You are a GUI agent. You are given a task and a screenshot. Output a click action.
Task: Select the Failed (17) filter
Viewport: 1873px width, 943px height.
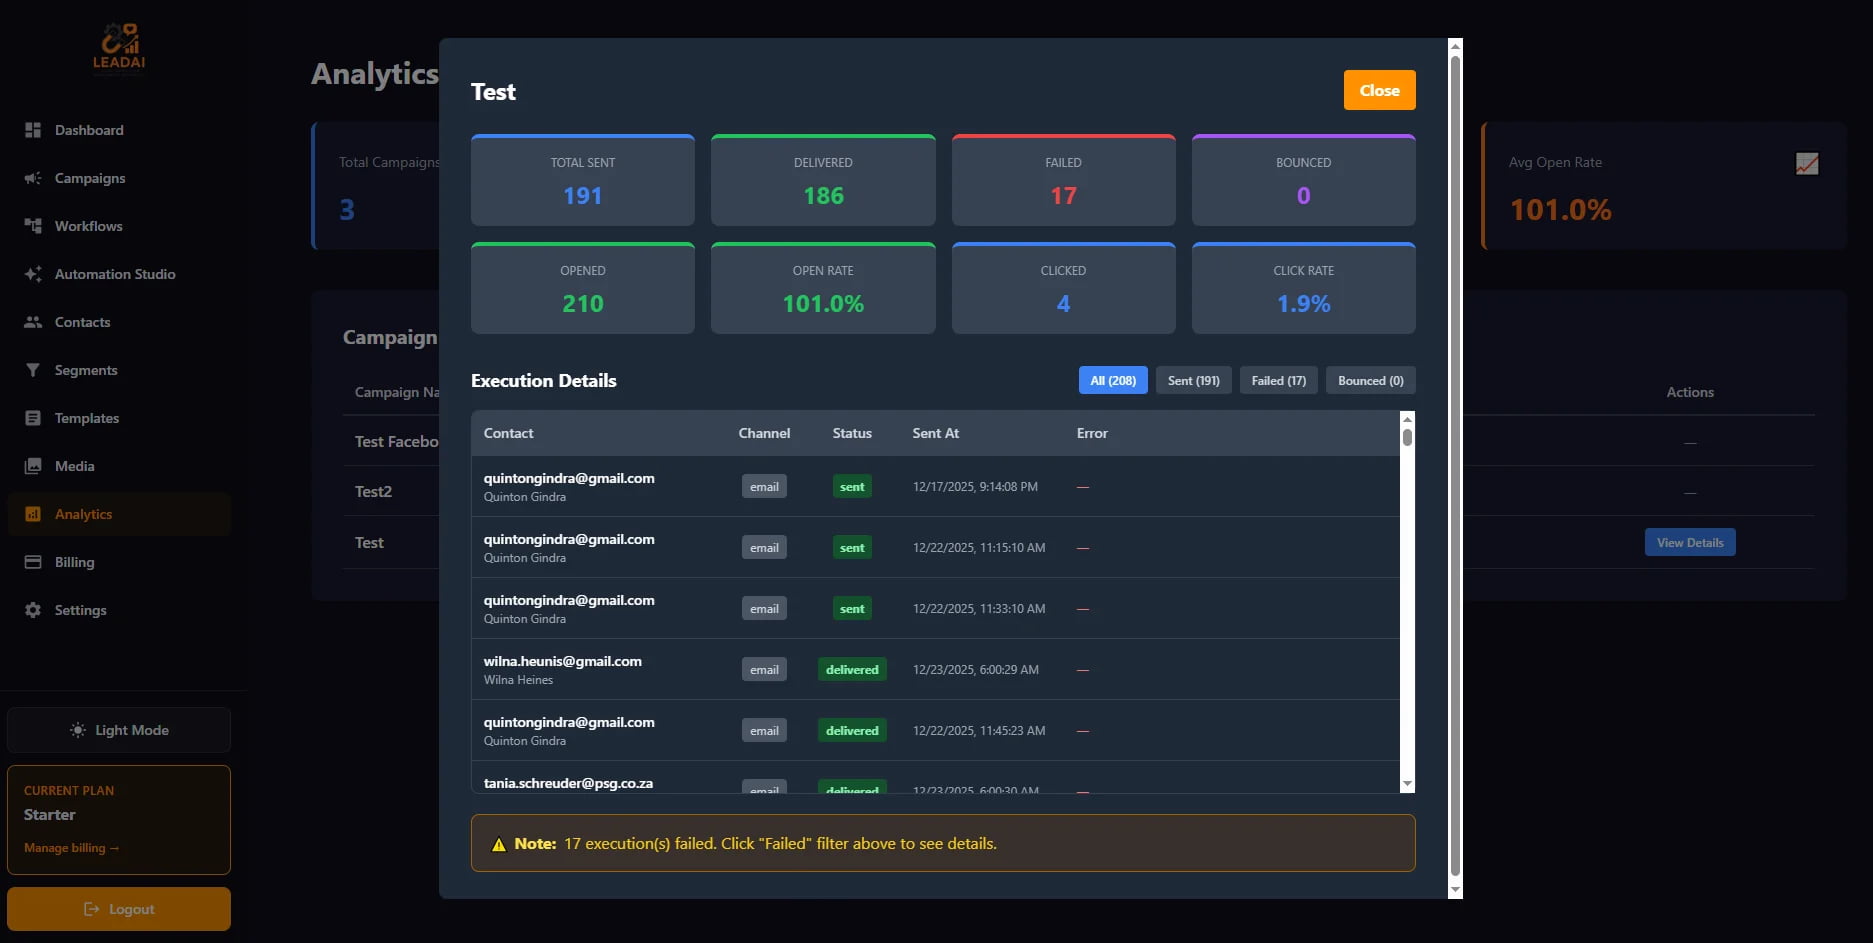click(1277, 380)
